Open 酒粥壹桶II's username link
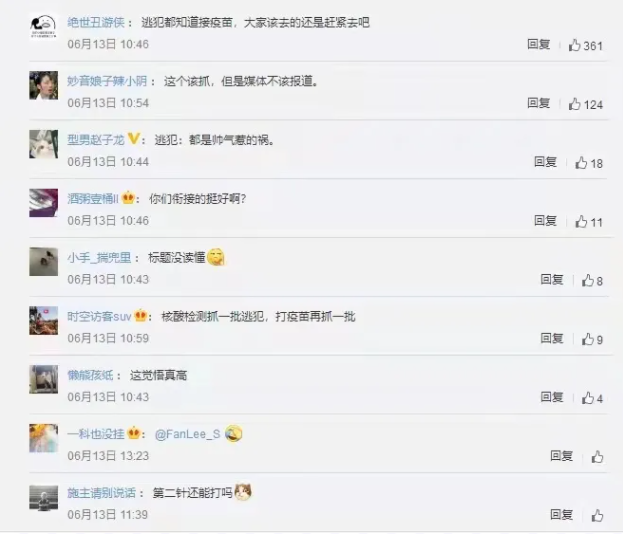 click(93, 199)
